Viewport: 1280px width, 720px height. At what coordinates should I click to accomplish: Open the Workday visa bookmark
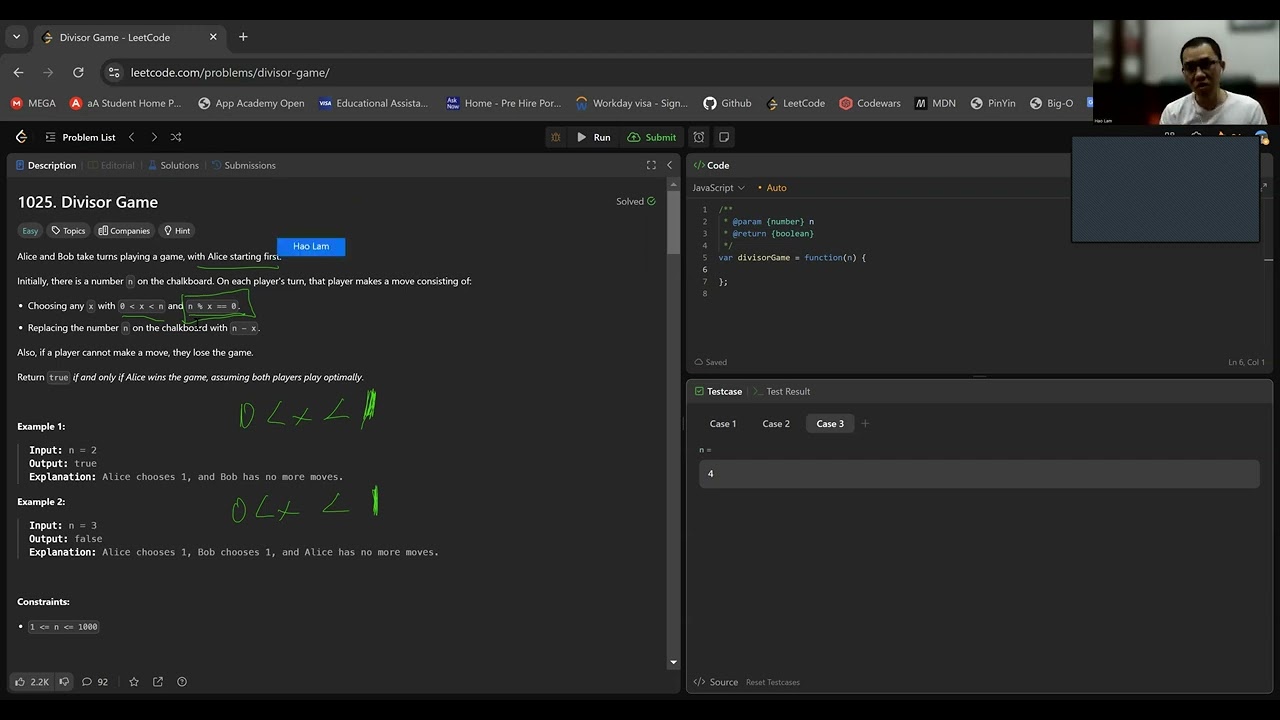coord(632,103)
